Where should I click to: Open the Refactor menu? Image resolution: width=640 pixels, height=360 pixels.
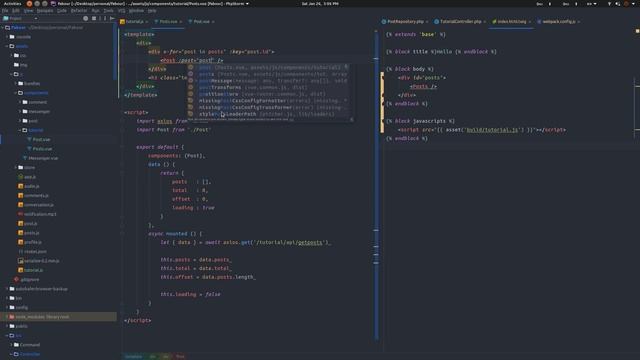79,11
